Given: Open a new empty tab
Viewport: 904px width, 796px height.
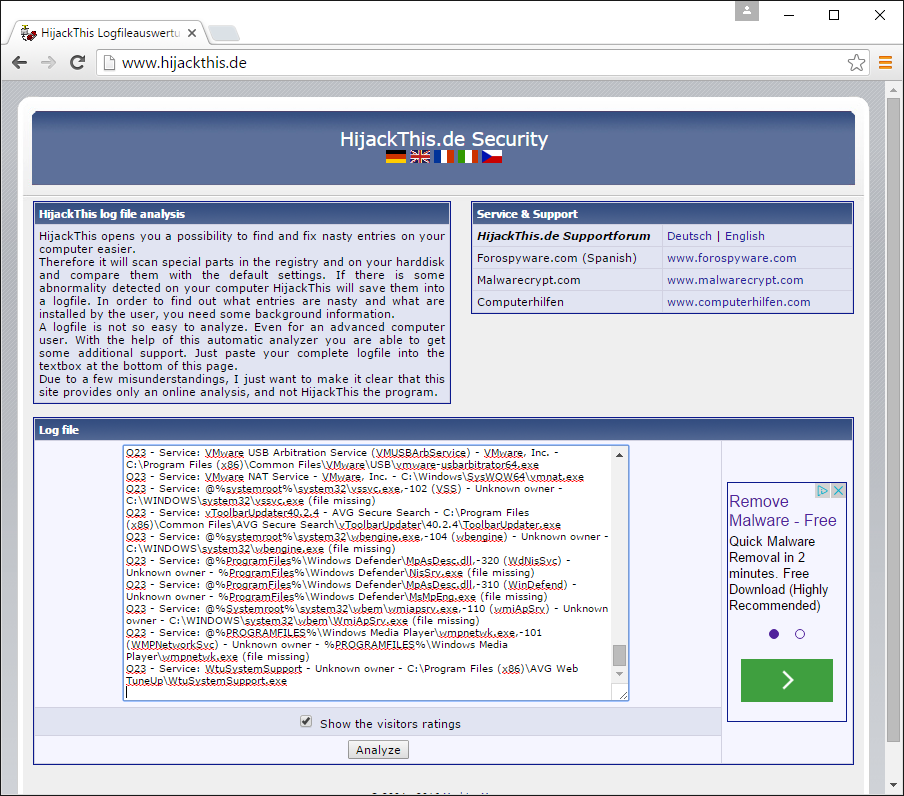Looking at the screenshot, I should pyautogui.click(x=224, y=33).
